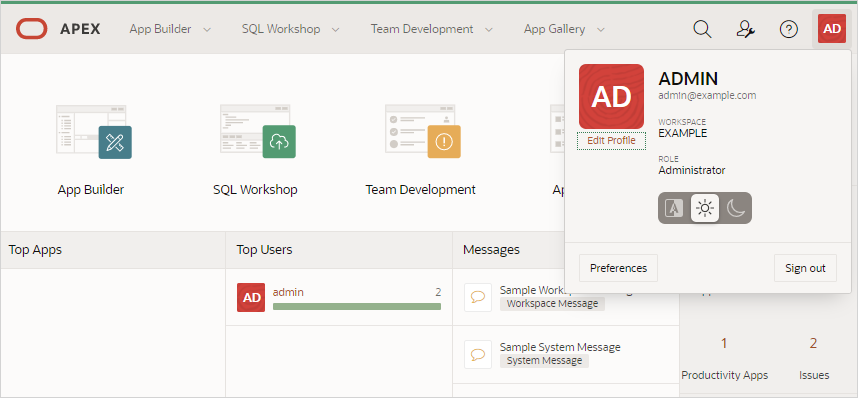
Task: Select the light mode sun toggle
Action: (x=705, y=208)
